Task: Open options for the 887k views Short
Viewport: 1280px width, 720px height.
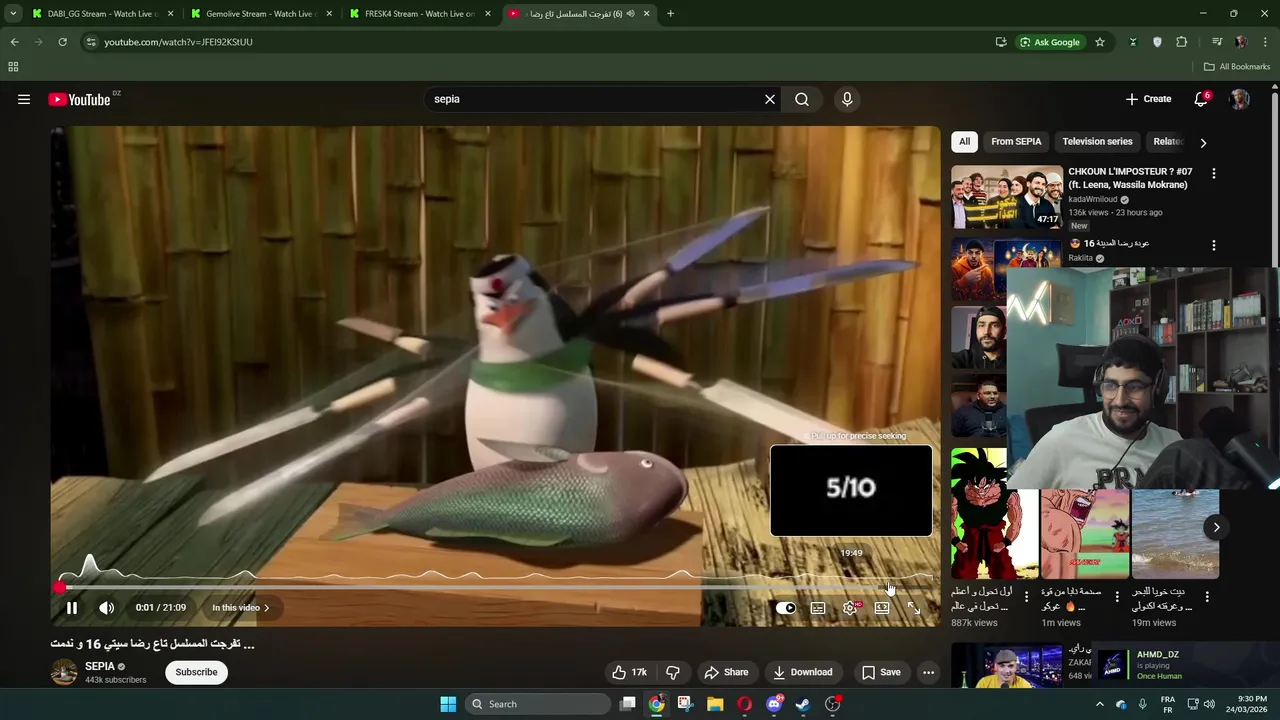Action: point(1026,597)
